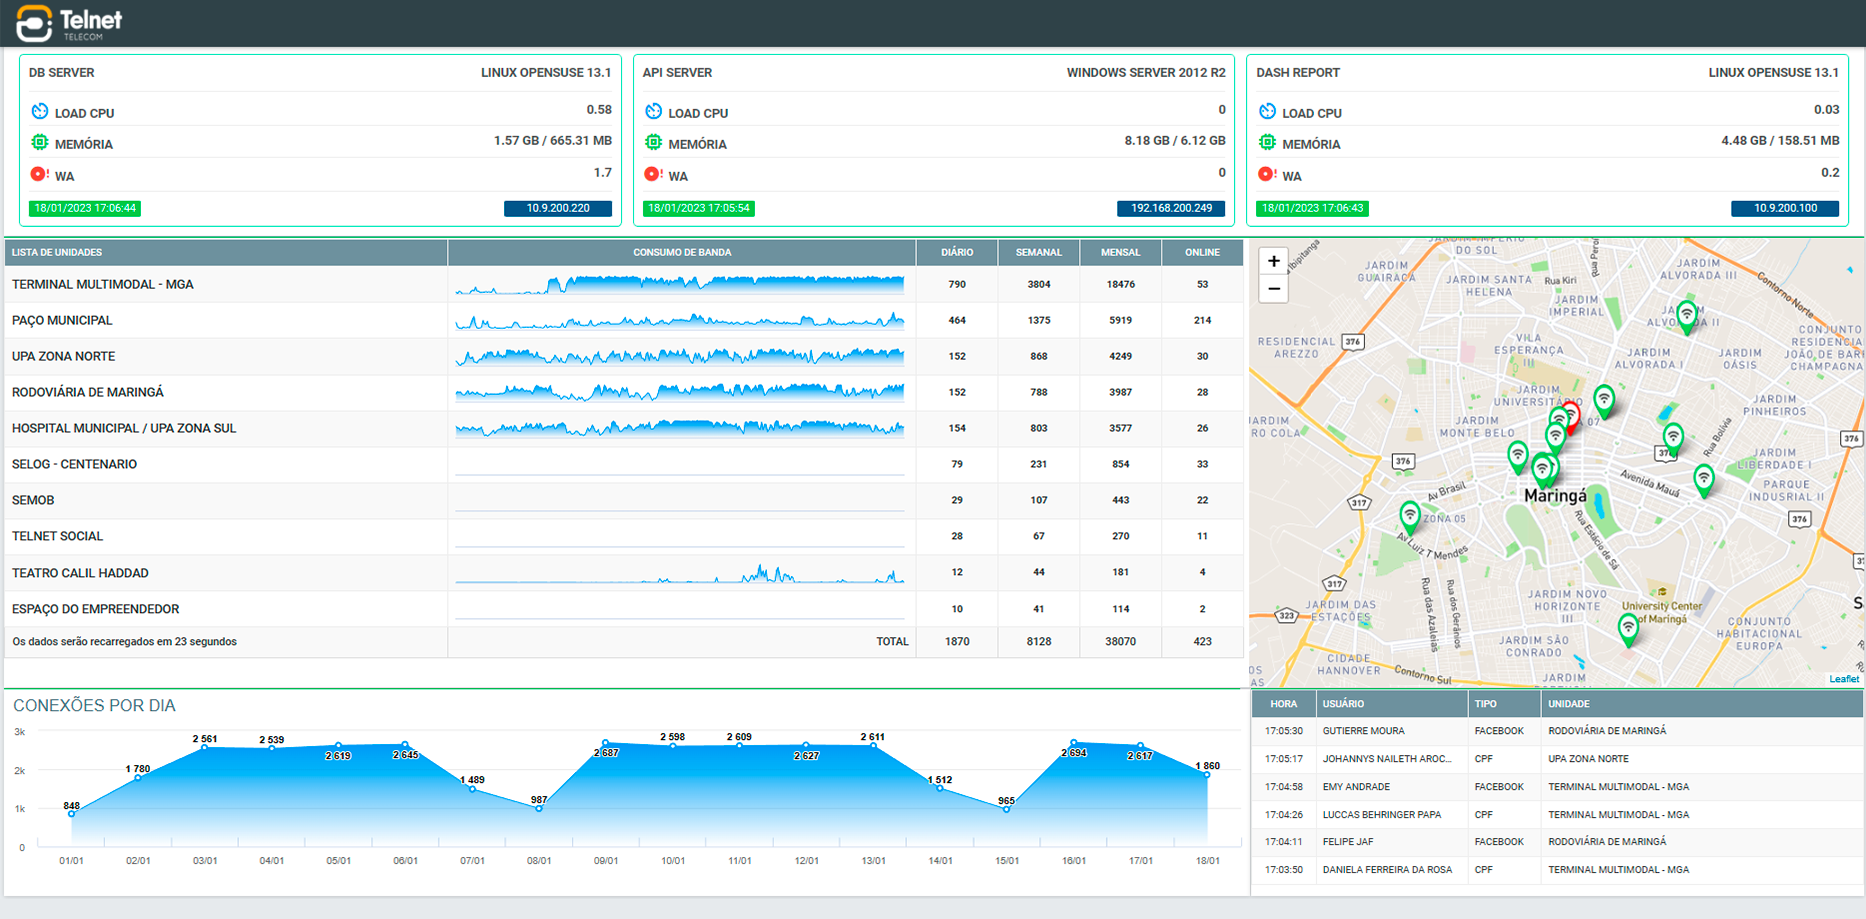Screen dimensions: 1866x919
Task: Click the Dash Report WA alert icon
Action: (1268, 174)
